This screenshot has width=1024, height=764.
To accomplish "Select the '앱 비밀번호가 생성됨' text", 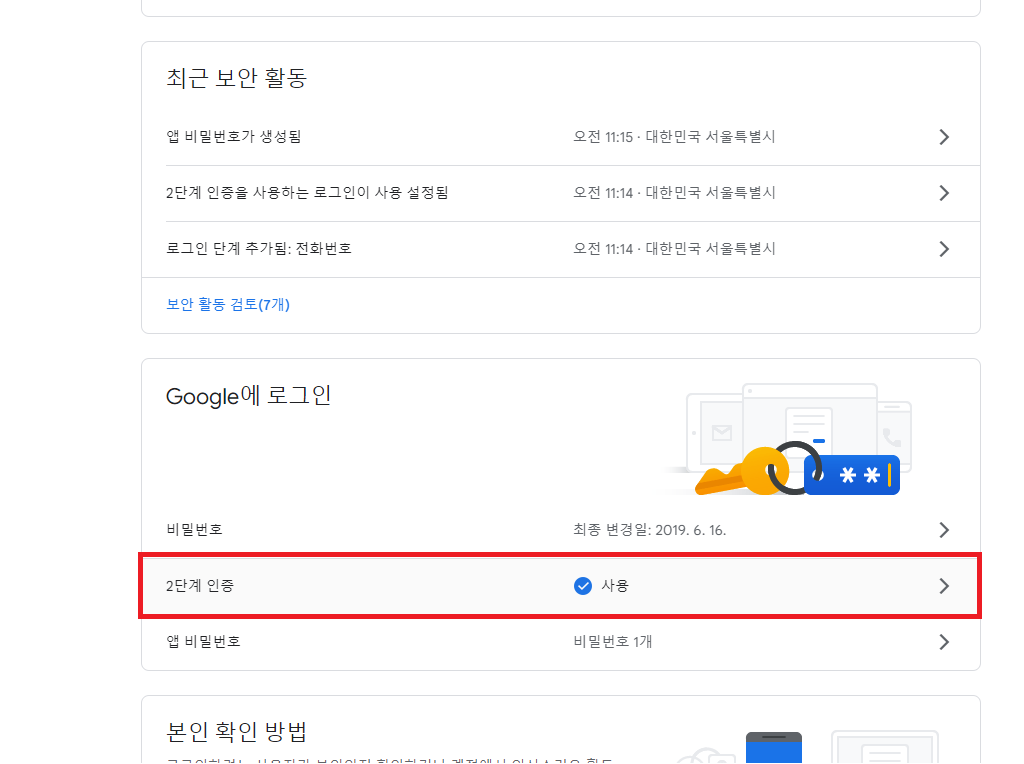I will [234, 137].
